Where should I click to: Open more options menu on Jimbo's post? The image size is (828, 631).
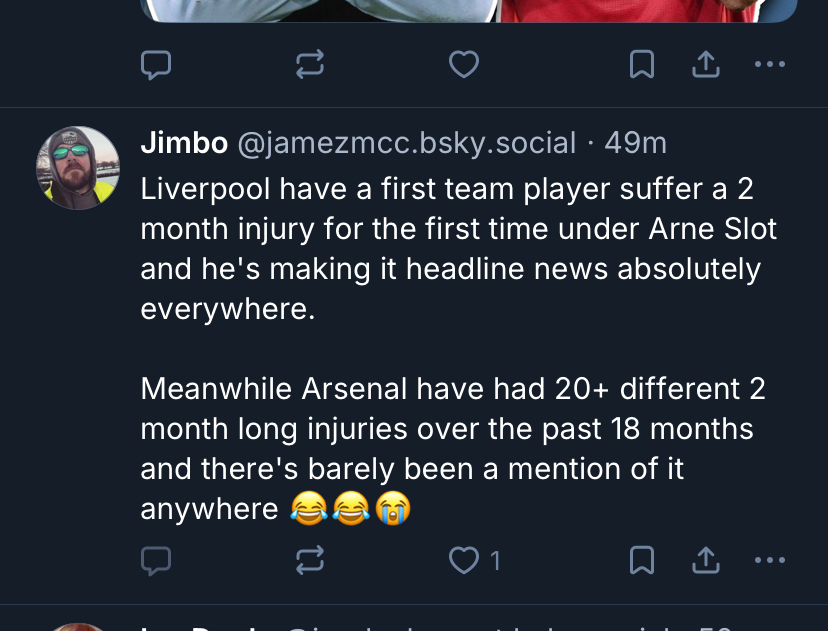(769, 561)
